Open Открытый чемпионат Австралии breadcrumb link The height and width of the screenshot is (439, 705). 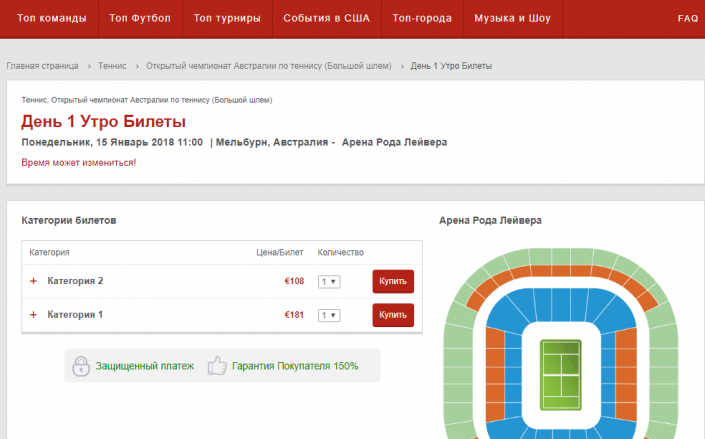click(269, 66)
